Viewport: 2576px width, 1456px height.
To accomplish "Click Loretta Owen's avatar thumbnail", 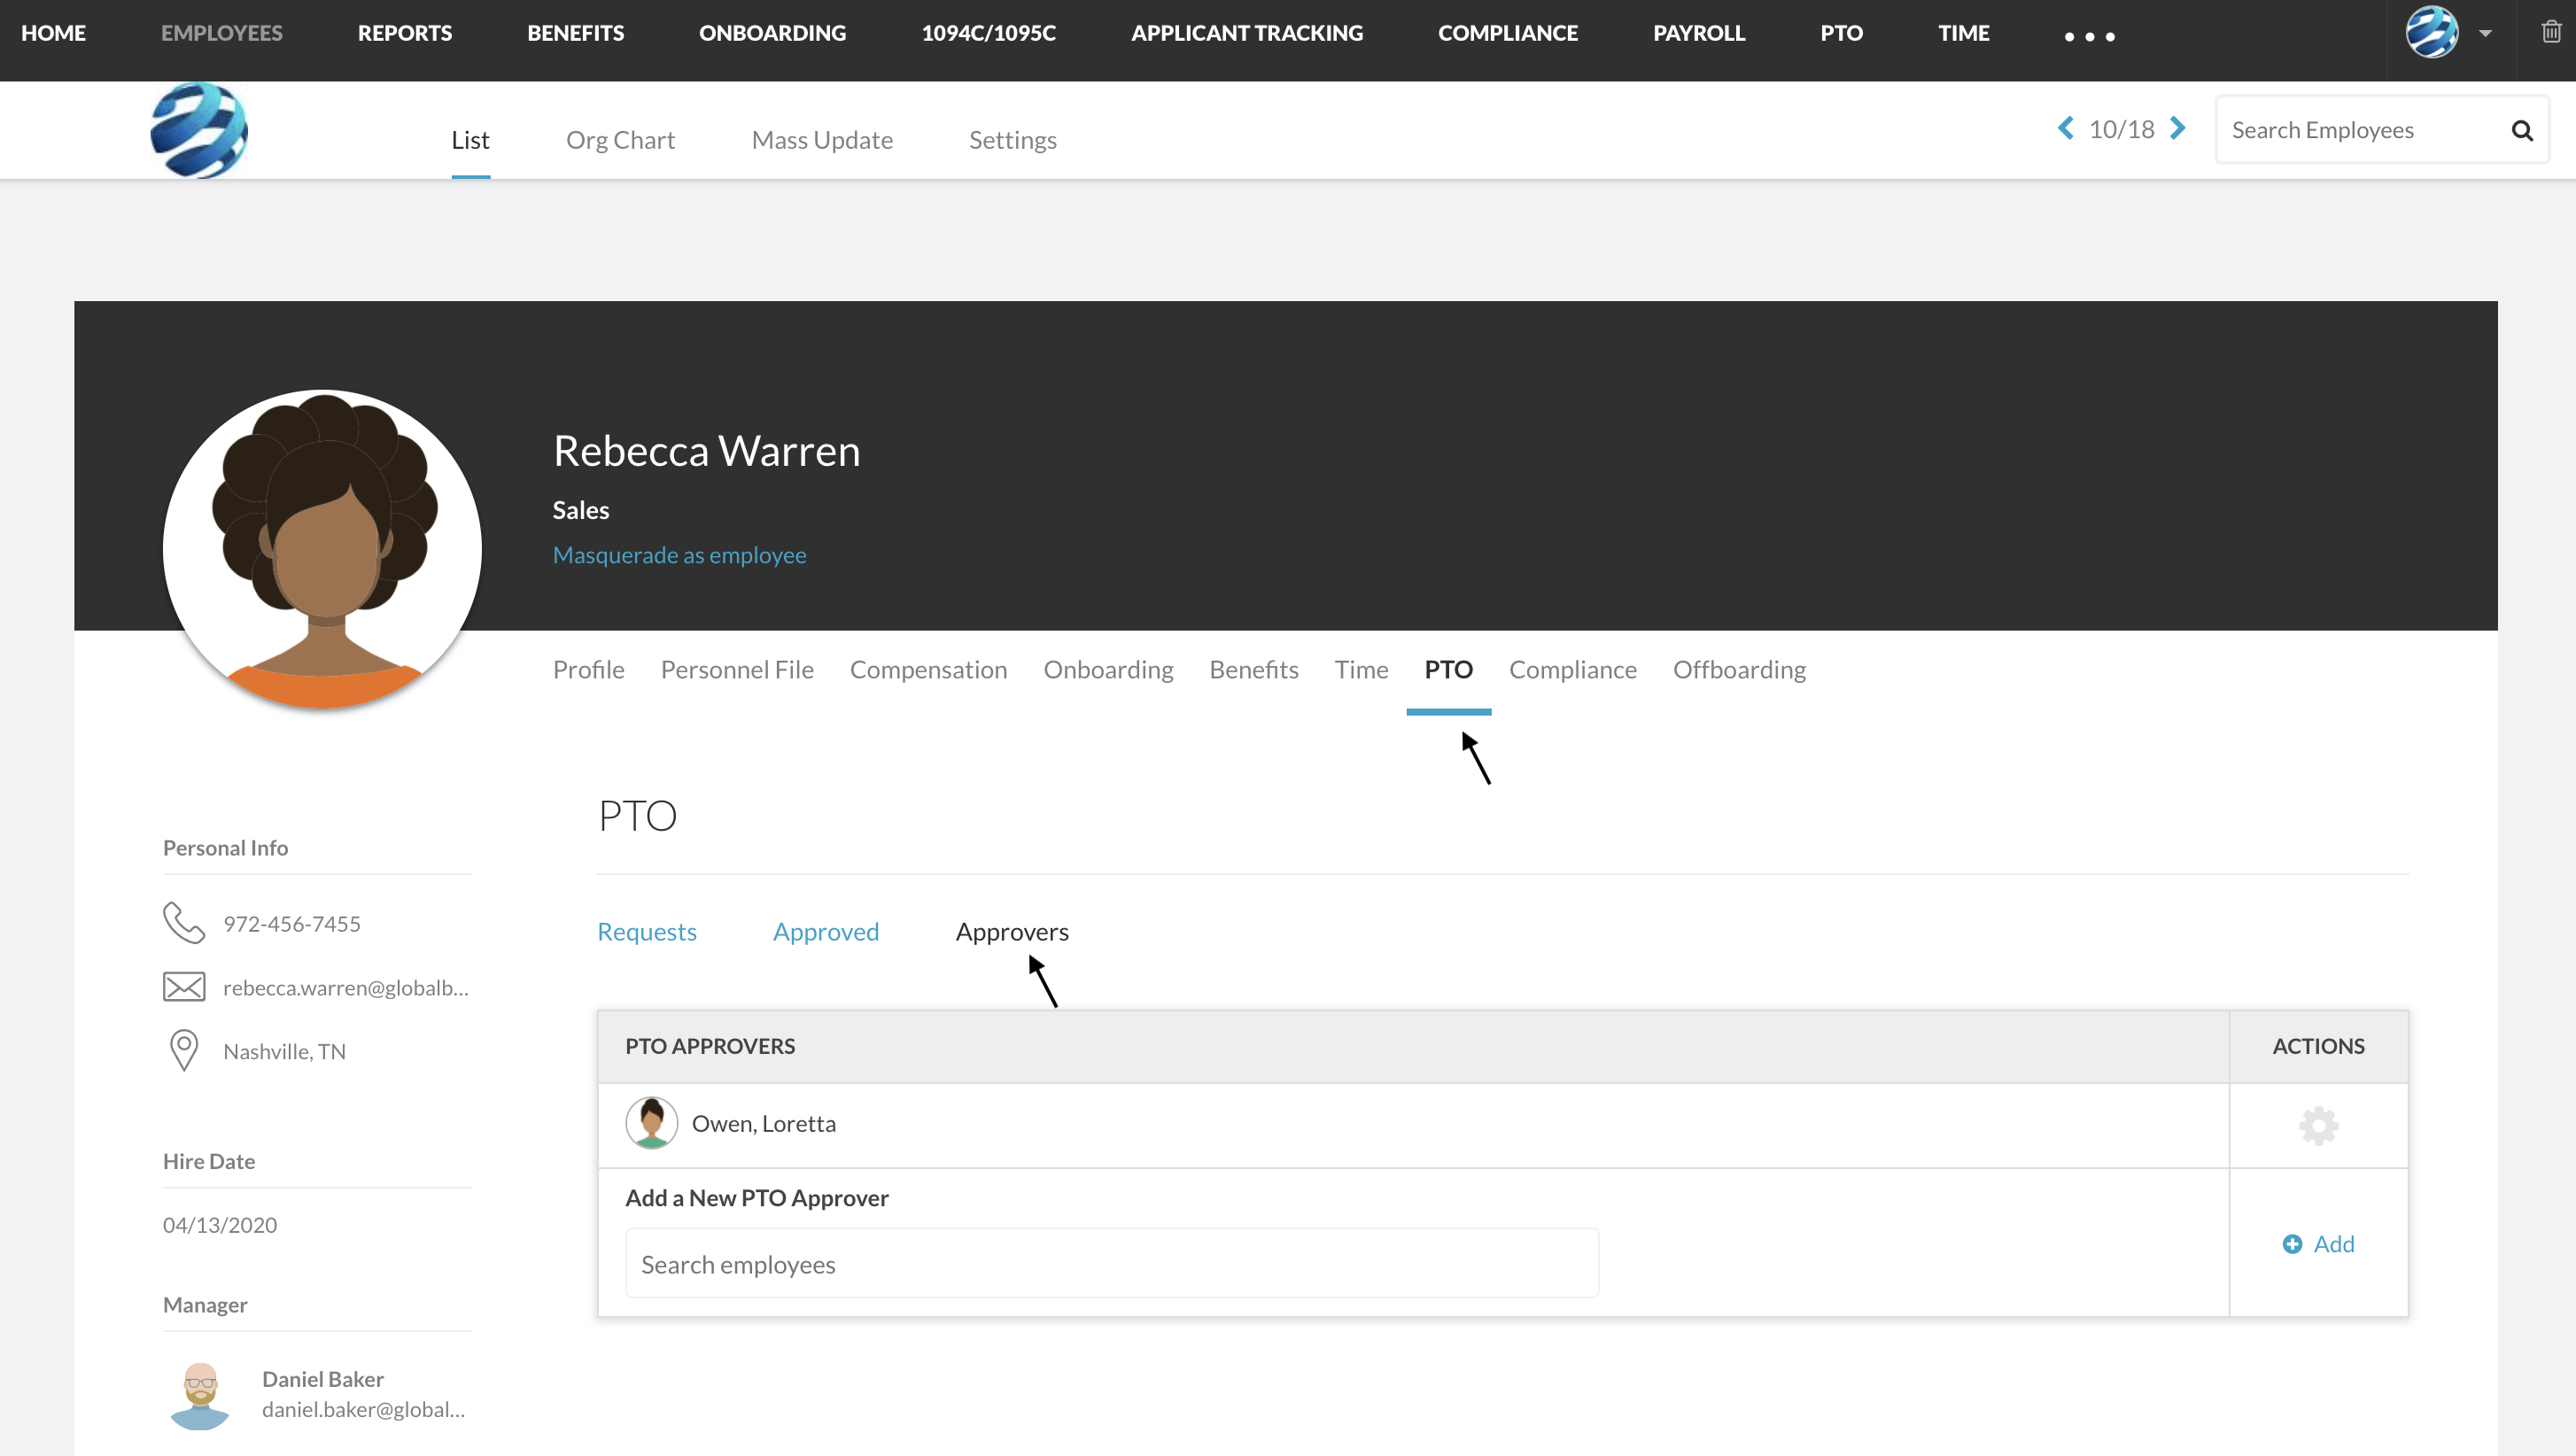I will tap(651, 1123).
